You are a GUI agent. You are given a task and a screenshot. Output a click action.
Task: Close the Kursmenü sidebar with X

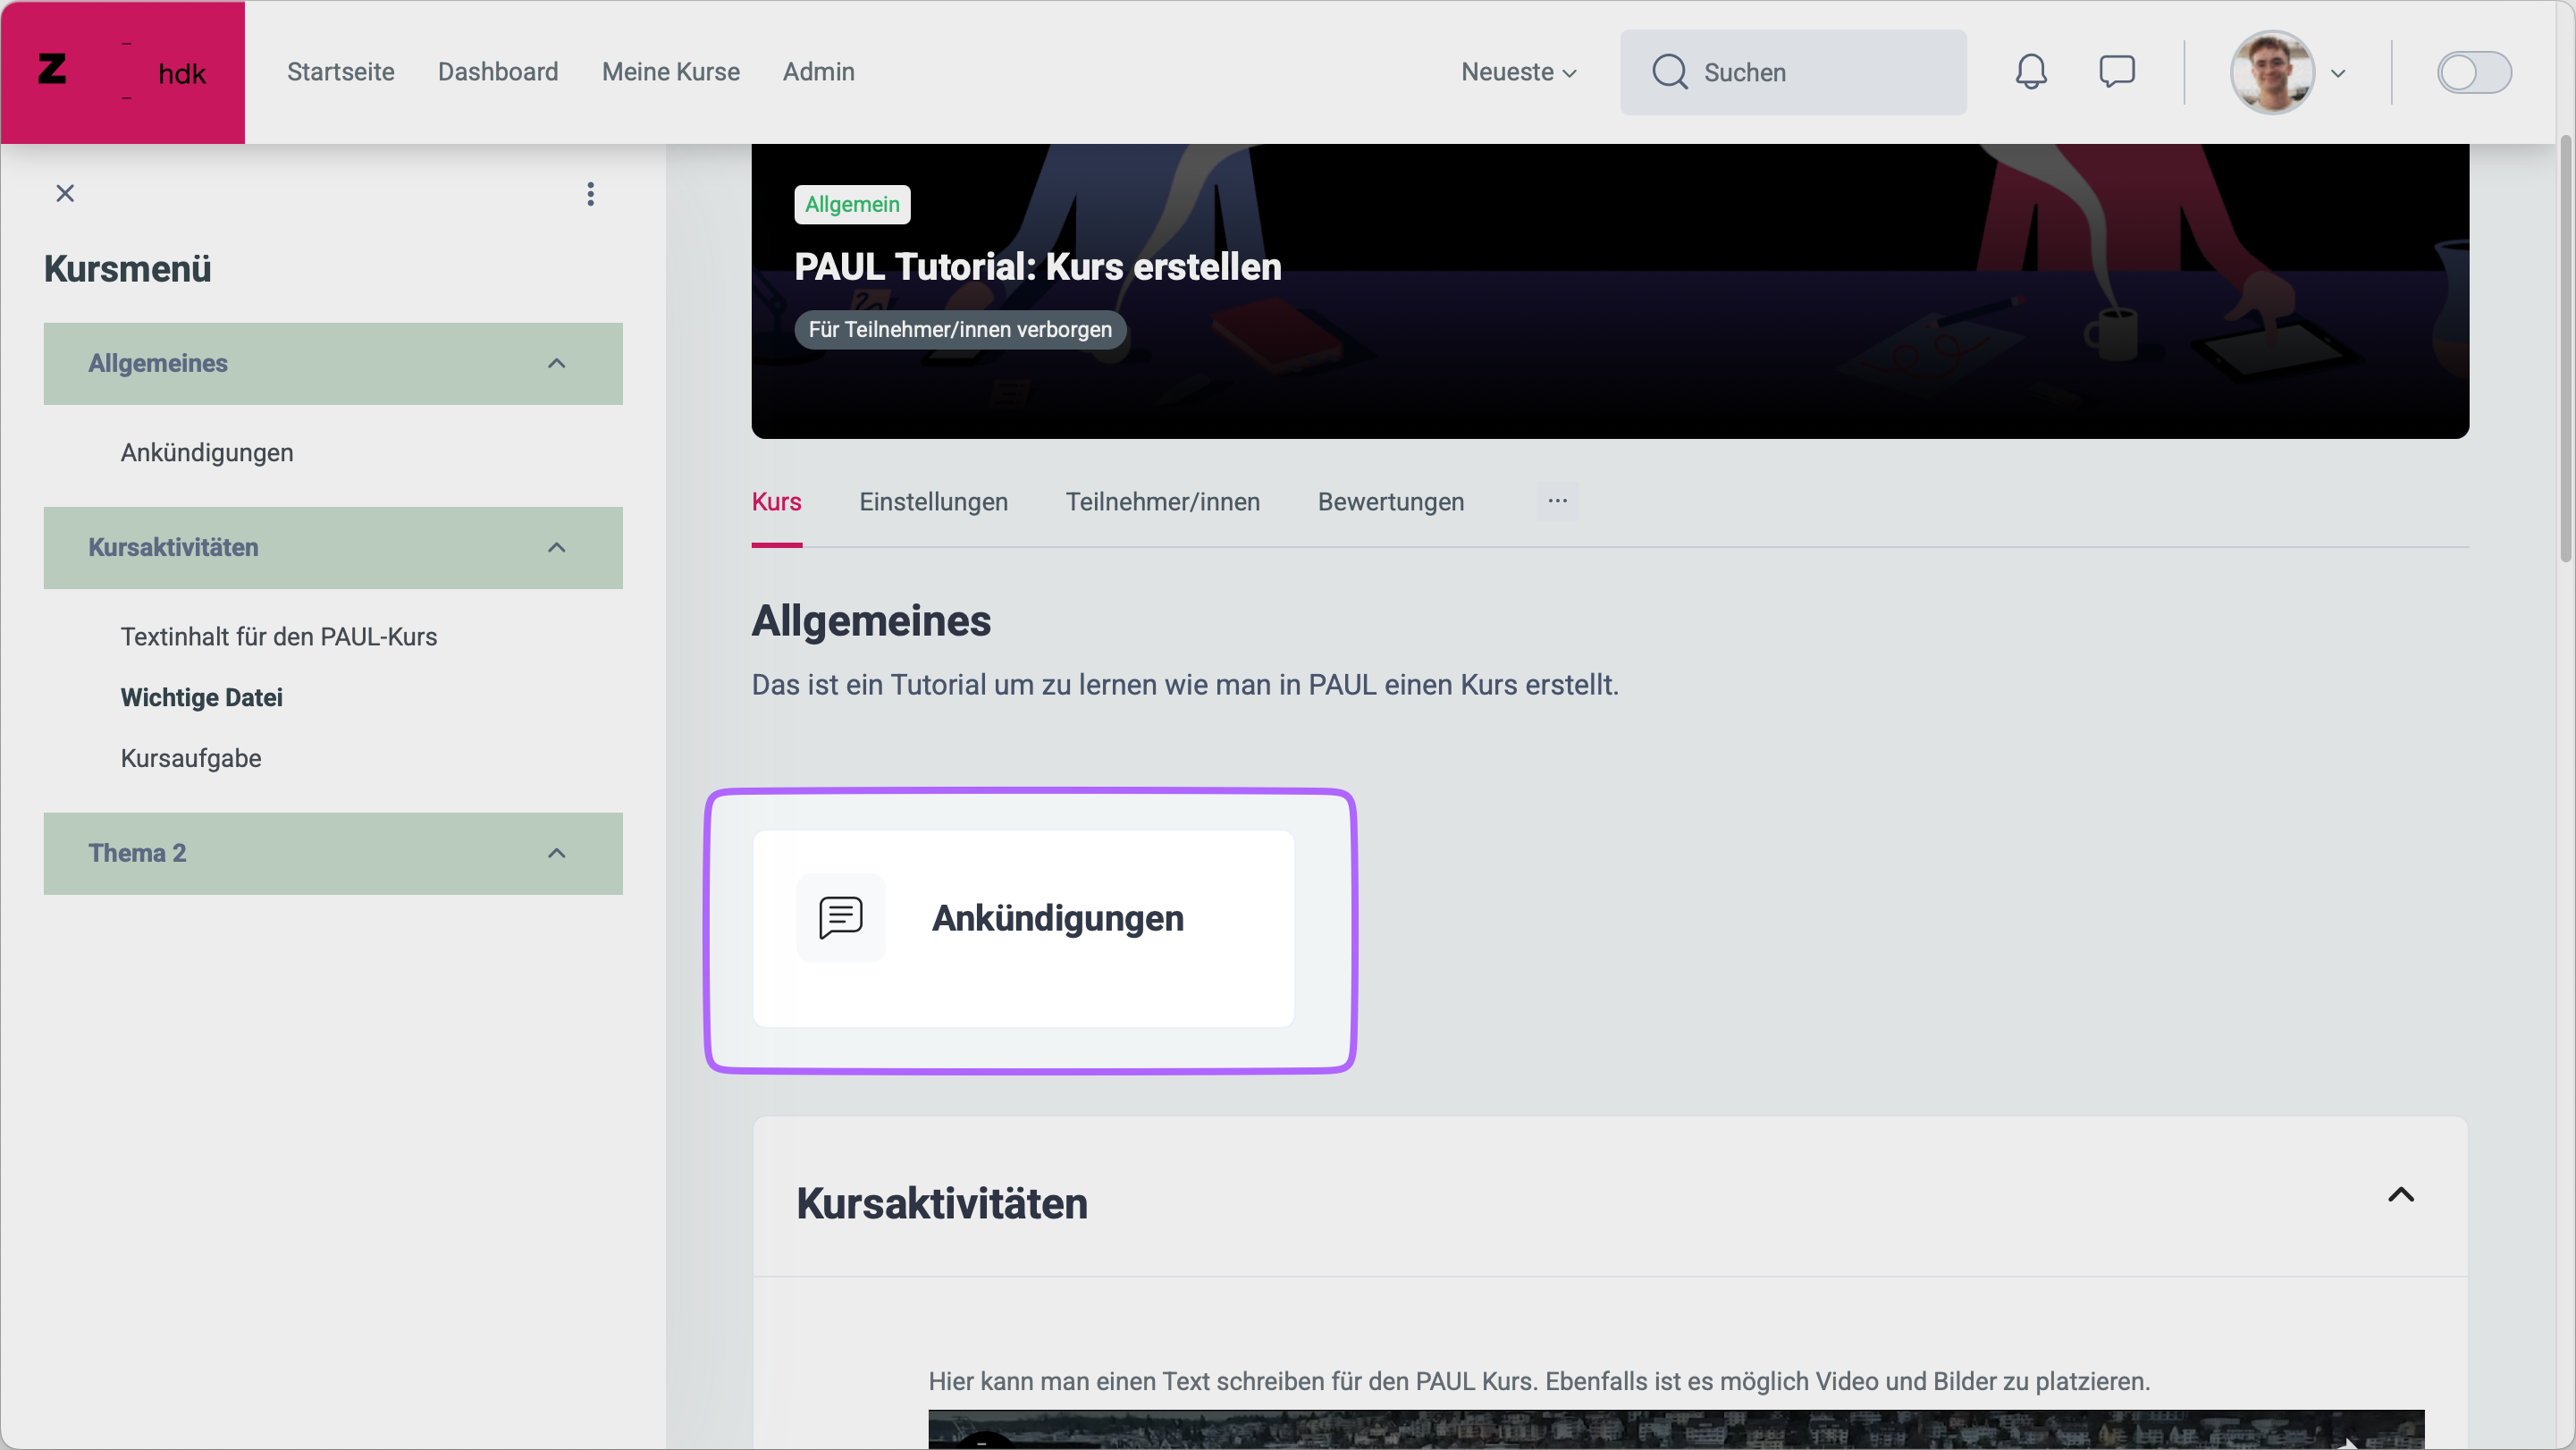click(65, 193)
